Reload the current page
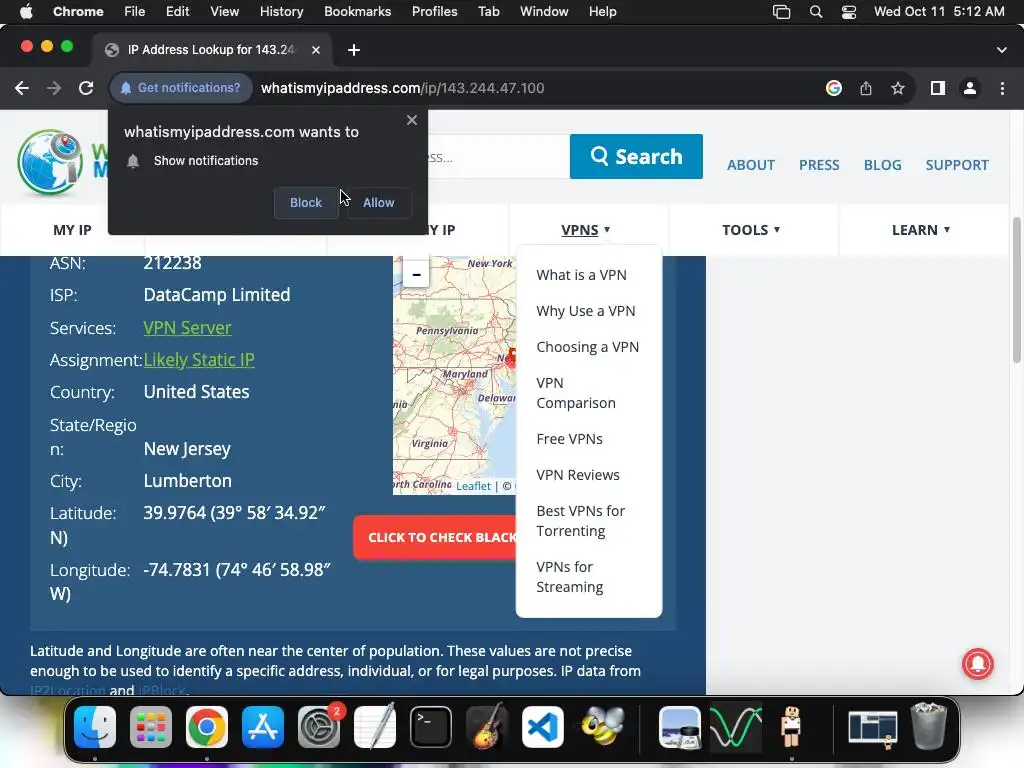Screen dimensions: 1024x768 tap(86, 88)
